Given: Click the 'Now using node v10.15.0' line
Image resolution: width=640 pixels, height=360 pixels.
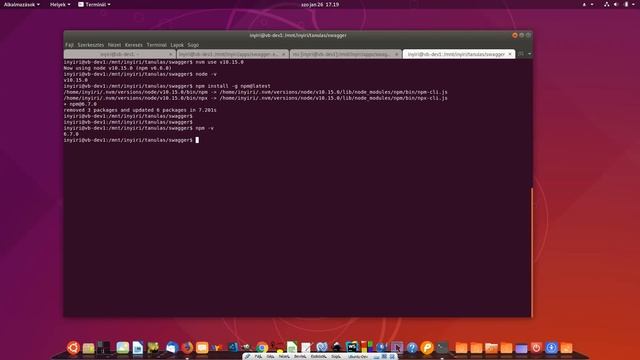Looking at the screenshot, I should (118, 68).
